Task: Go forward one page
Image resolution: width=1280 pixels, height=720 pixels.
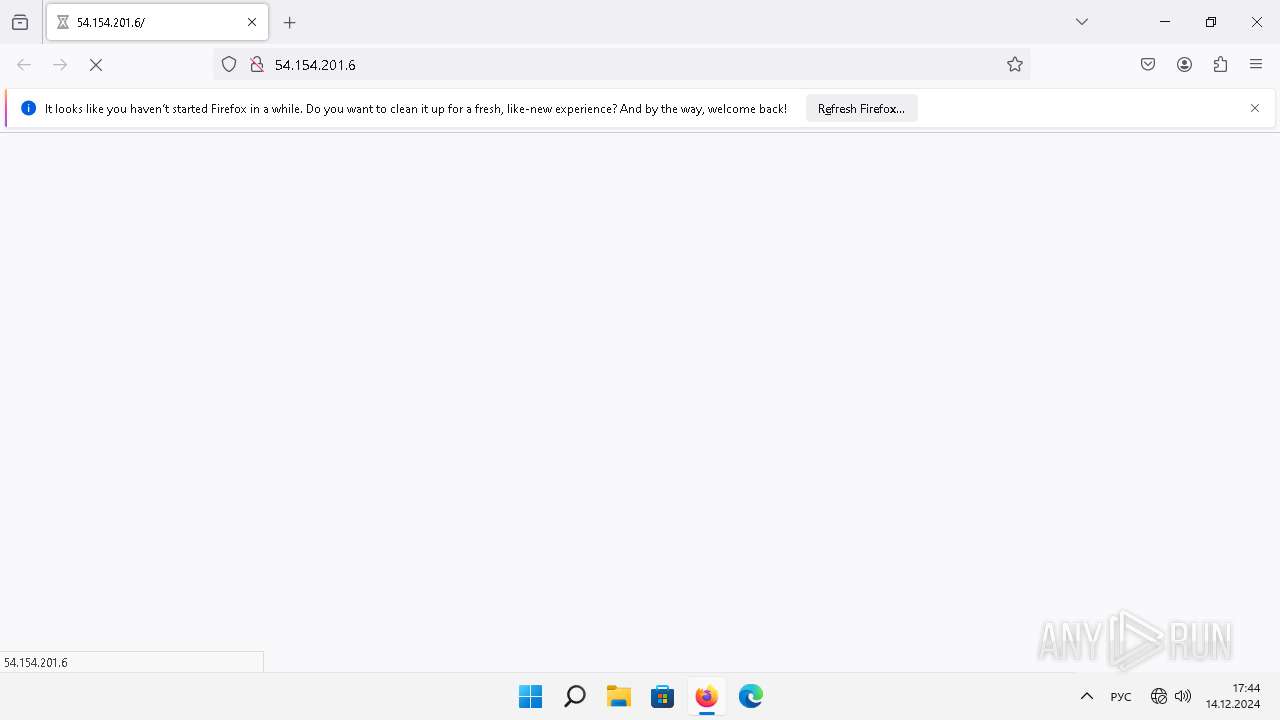Action: pyautogui.click(x=60, y=64)
